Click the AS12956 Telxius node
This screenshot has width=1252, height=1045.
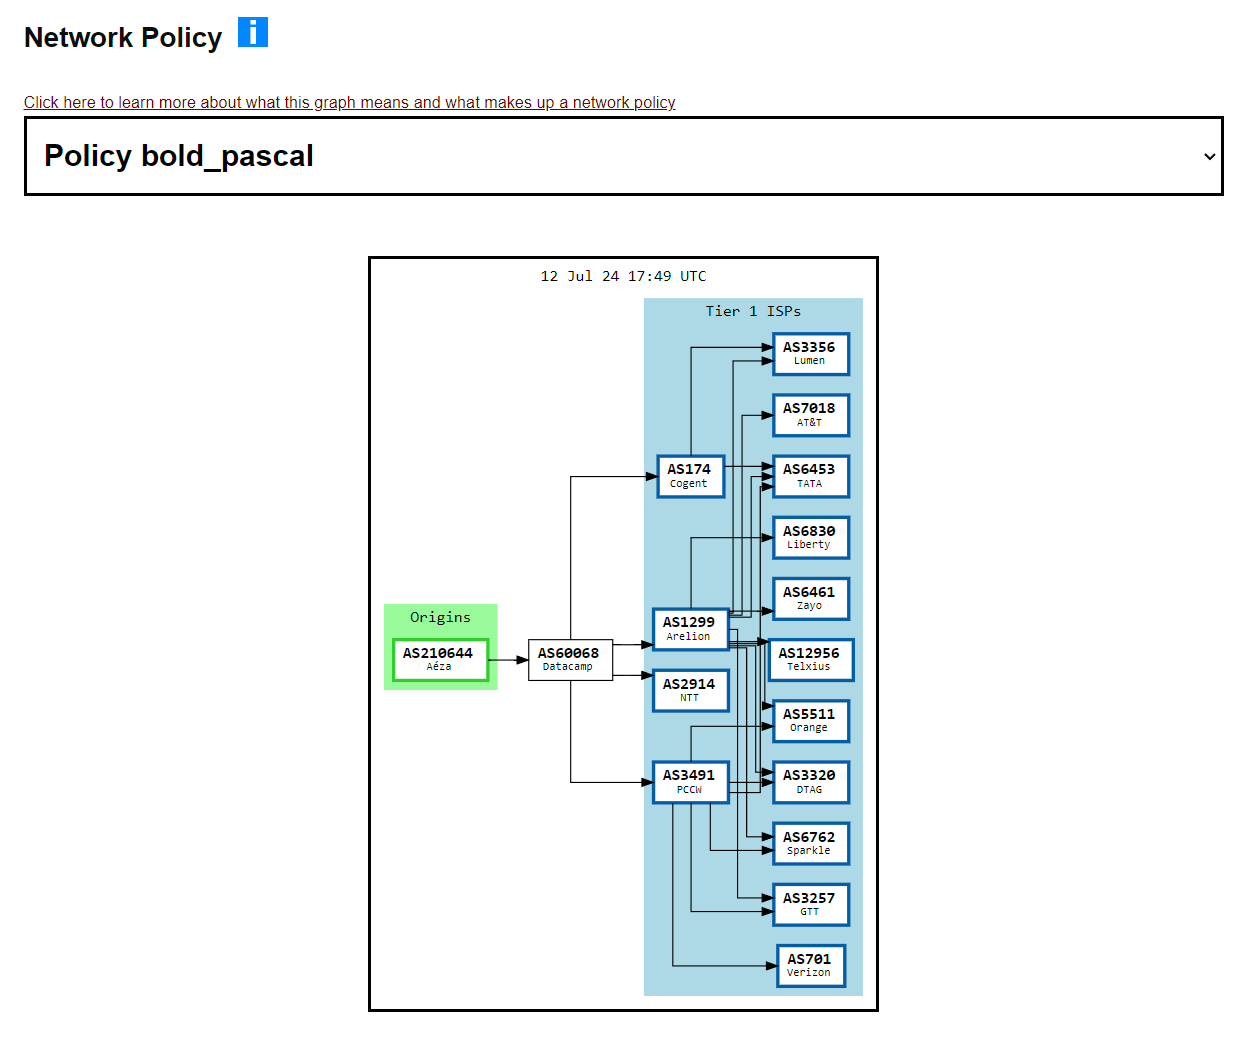pos(811,660)
